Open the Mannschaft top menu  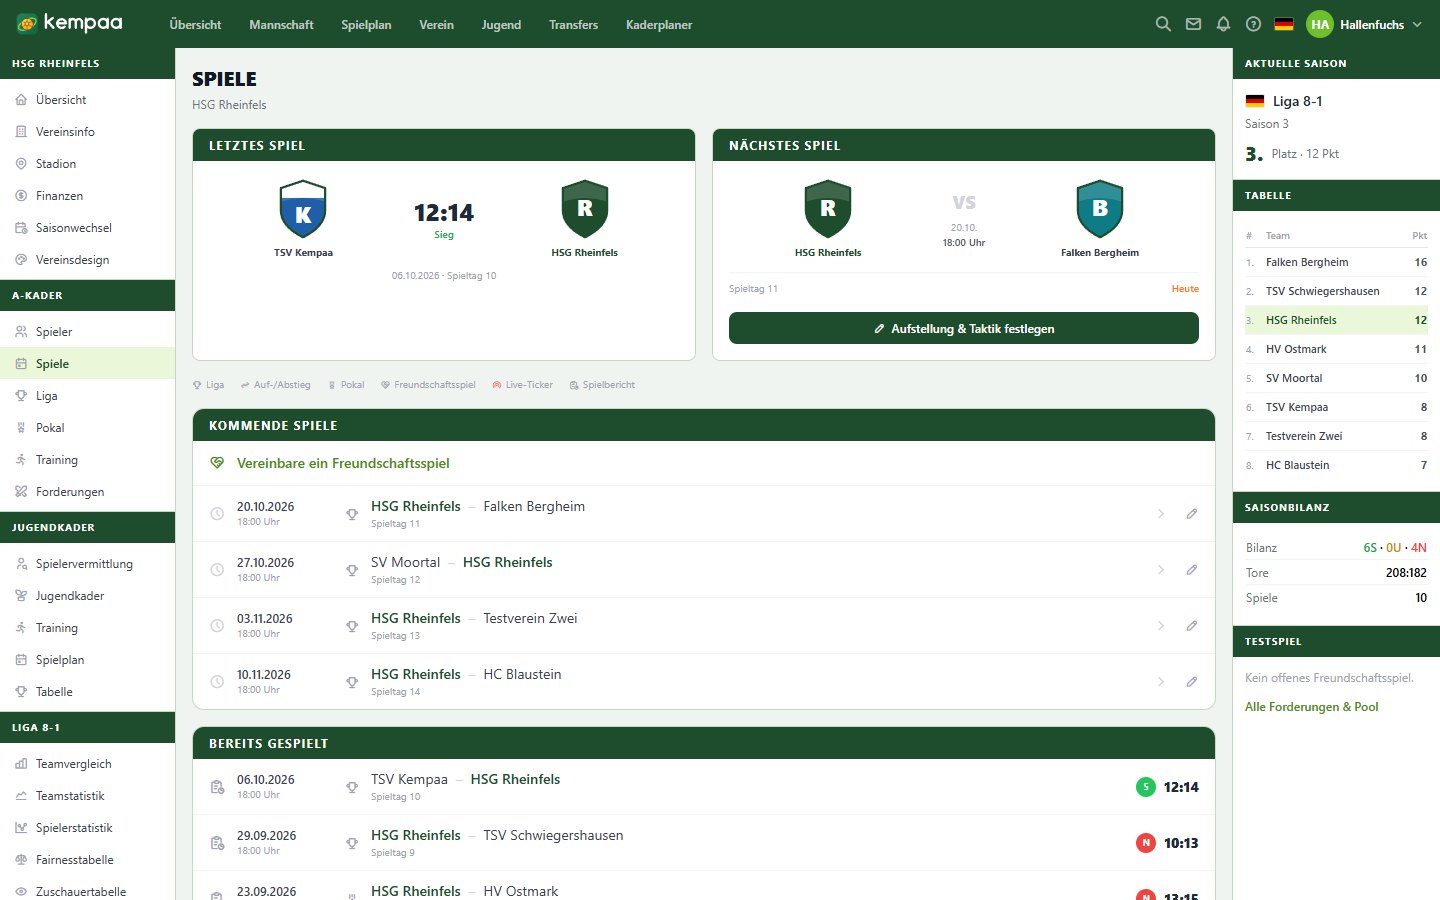point(281,24)
